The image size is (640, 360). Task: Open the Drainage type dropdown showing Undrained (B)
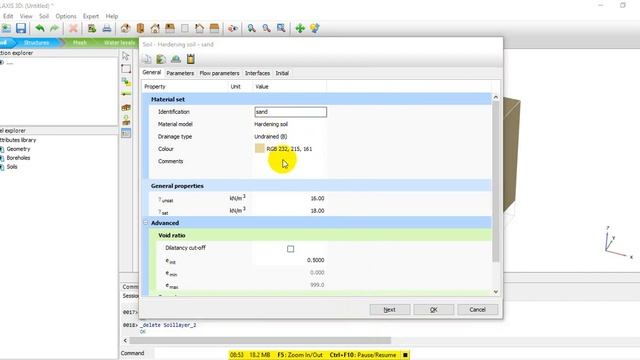click(x=290, y=136)
